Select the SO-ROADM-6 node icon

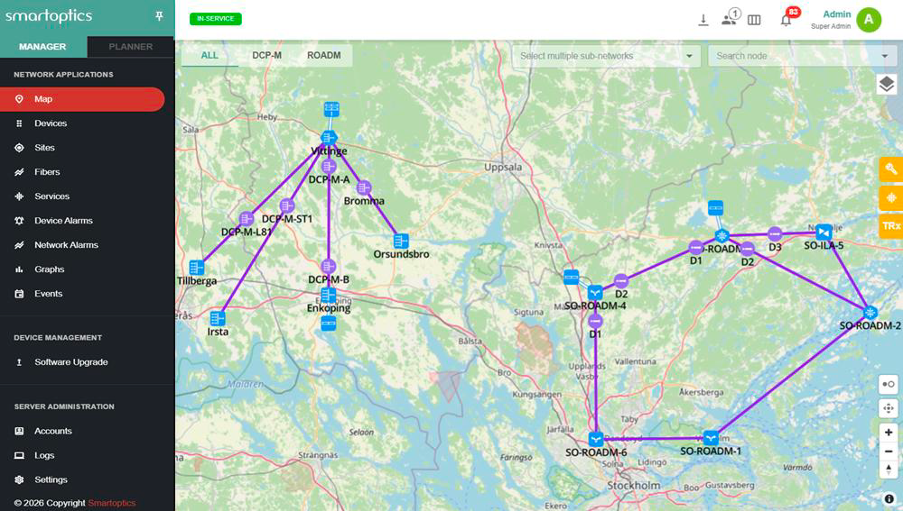coord(596,439)
